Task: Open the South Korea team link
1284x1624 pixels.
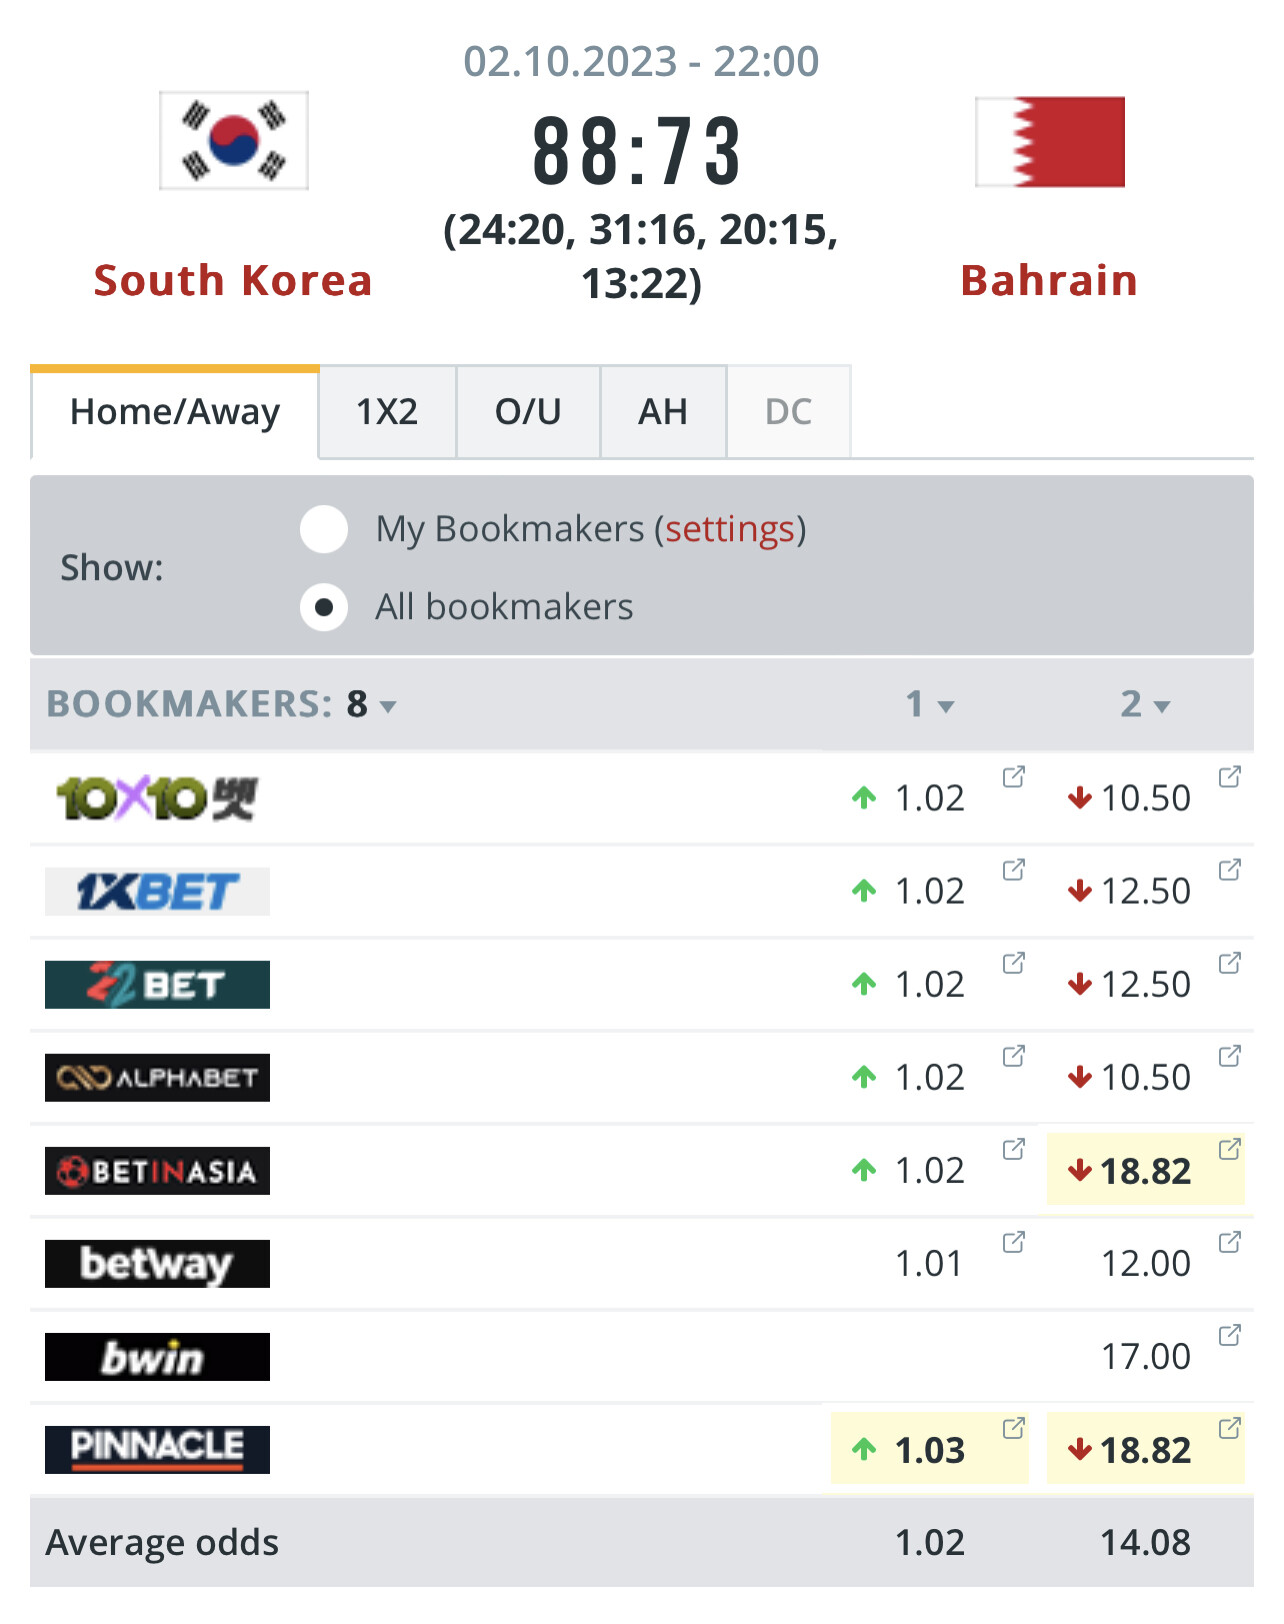Action: [233, 281]
